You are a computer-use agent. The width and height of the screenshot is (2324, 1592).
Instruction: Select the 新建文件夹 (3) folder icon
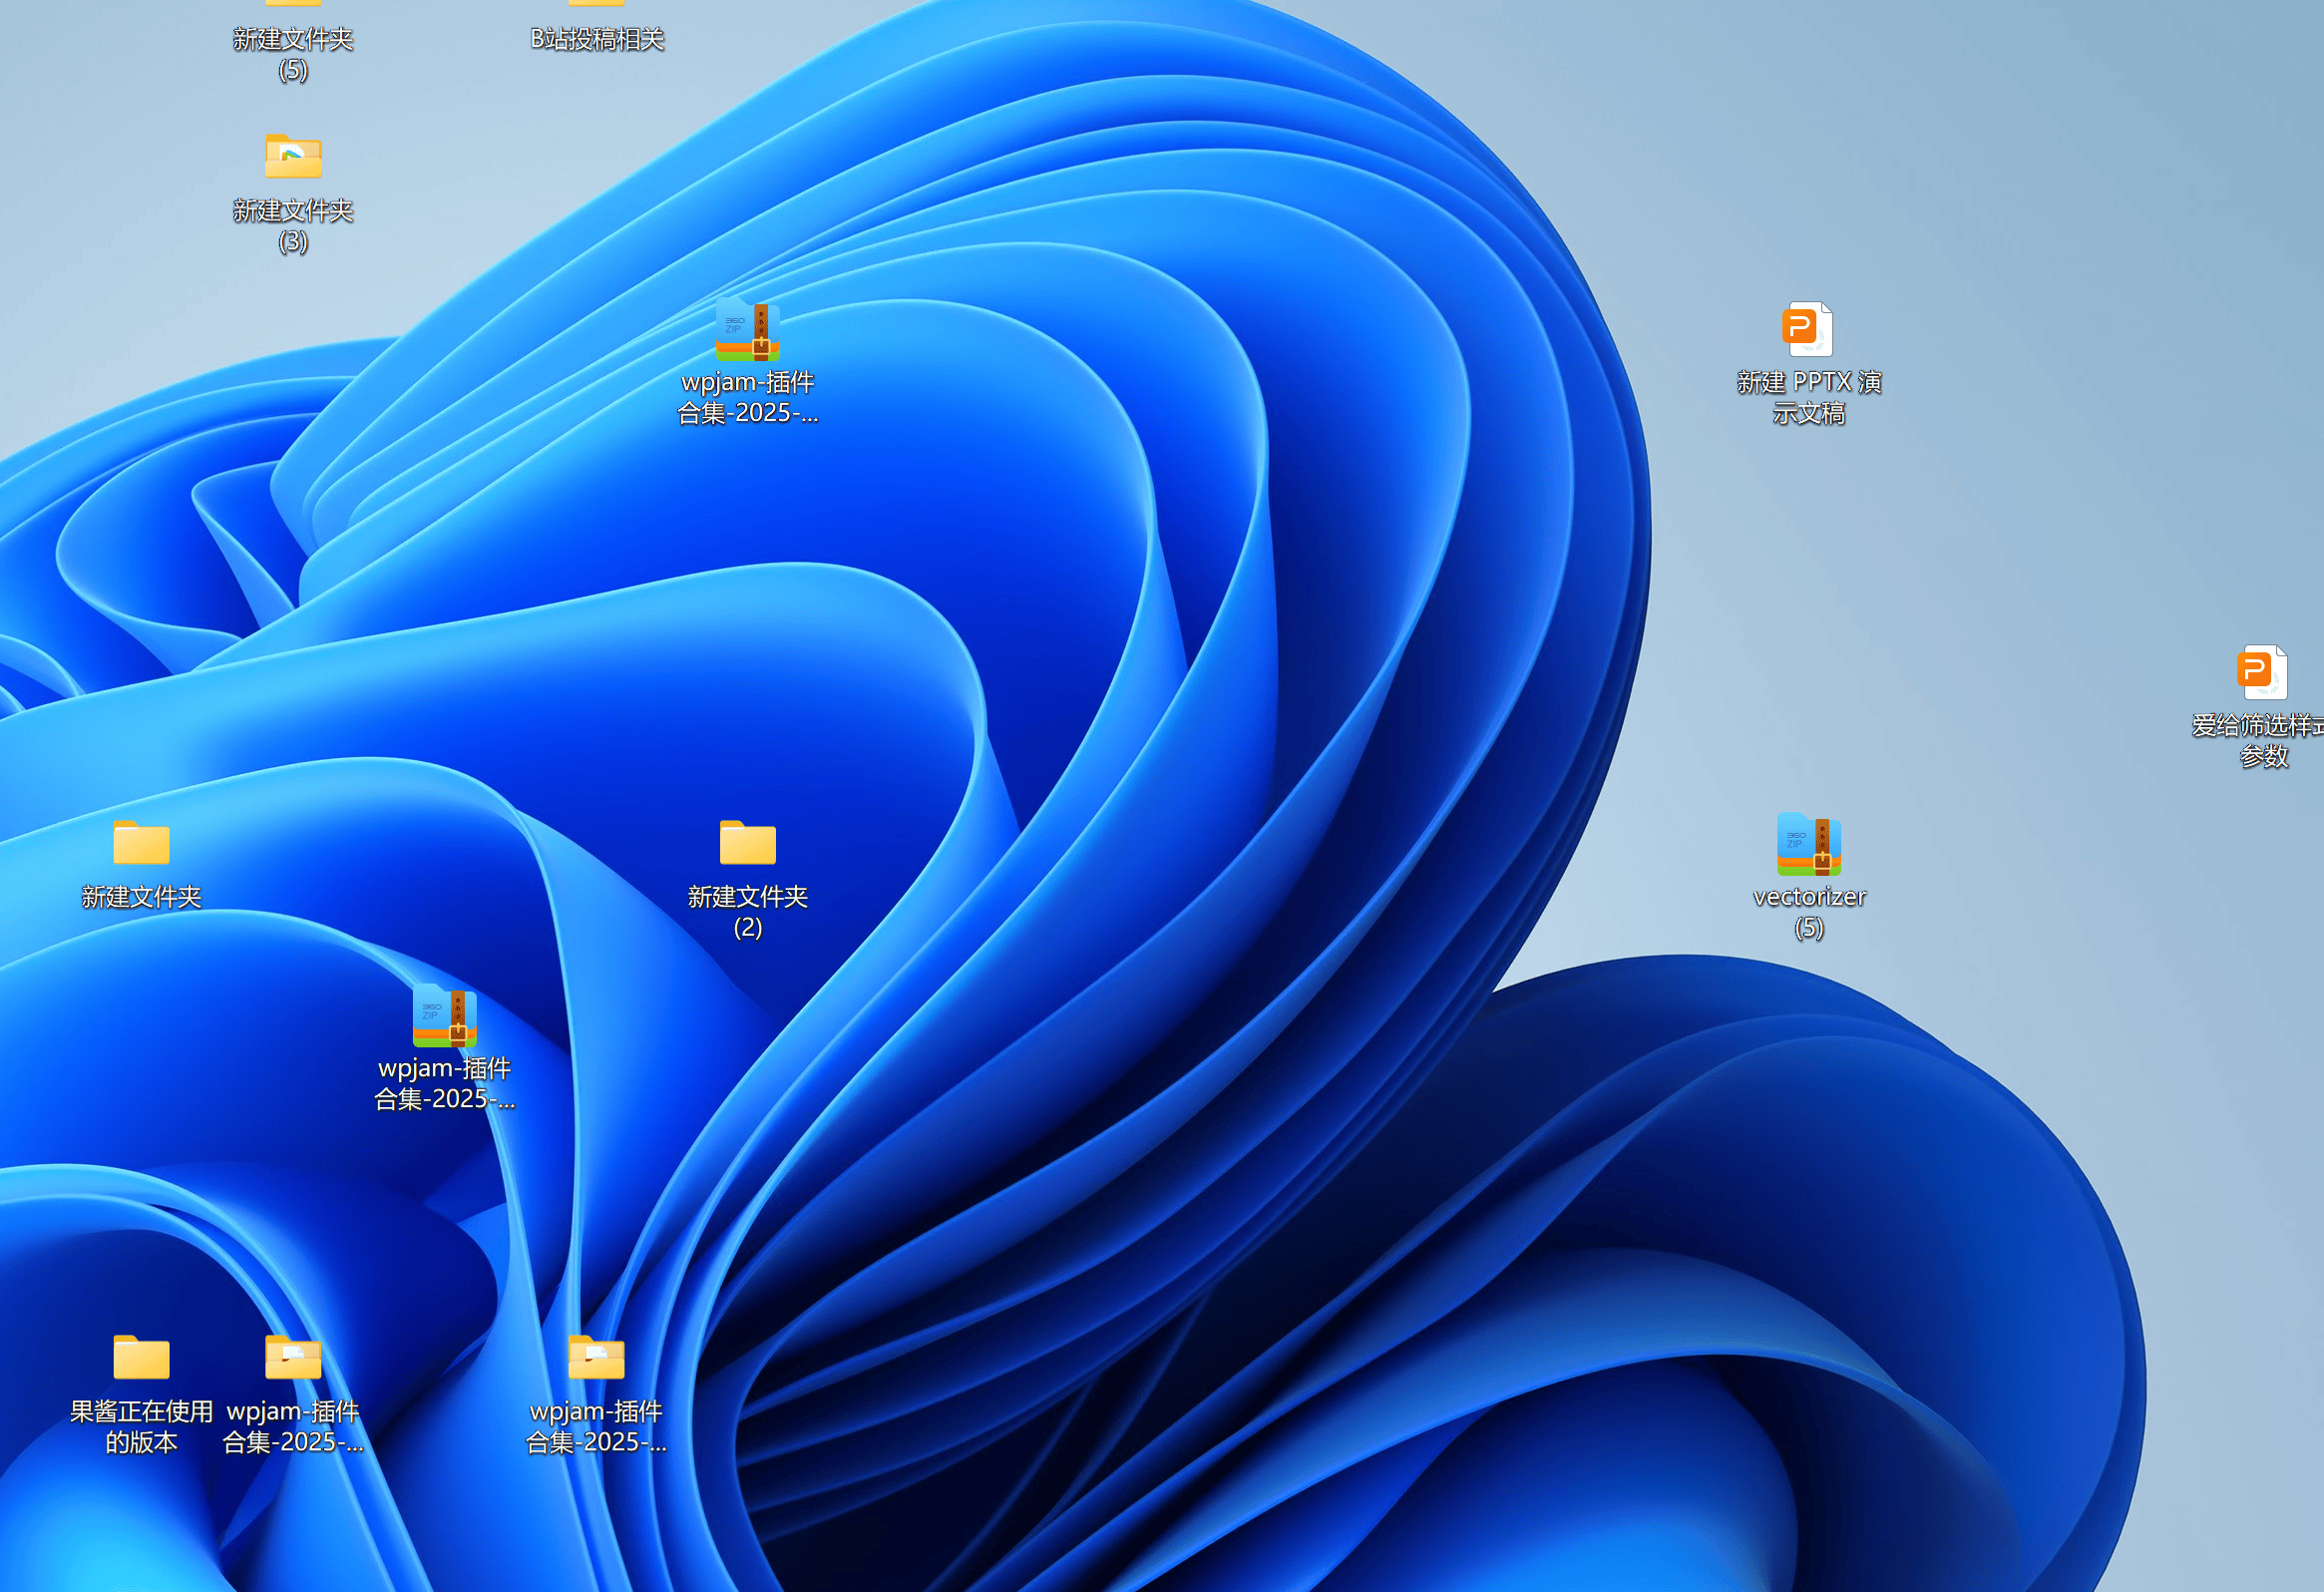pyautogui.click(x=293, y=156)
